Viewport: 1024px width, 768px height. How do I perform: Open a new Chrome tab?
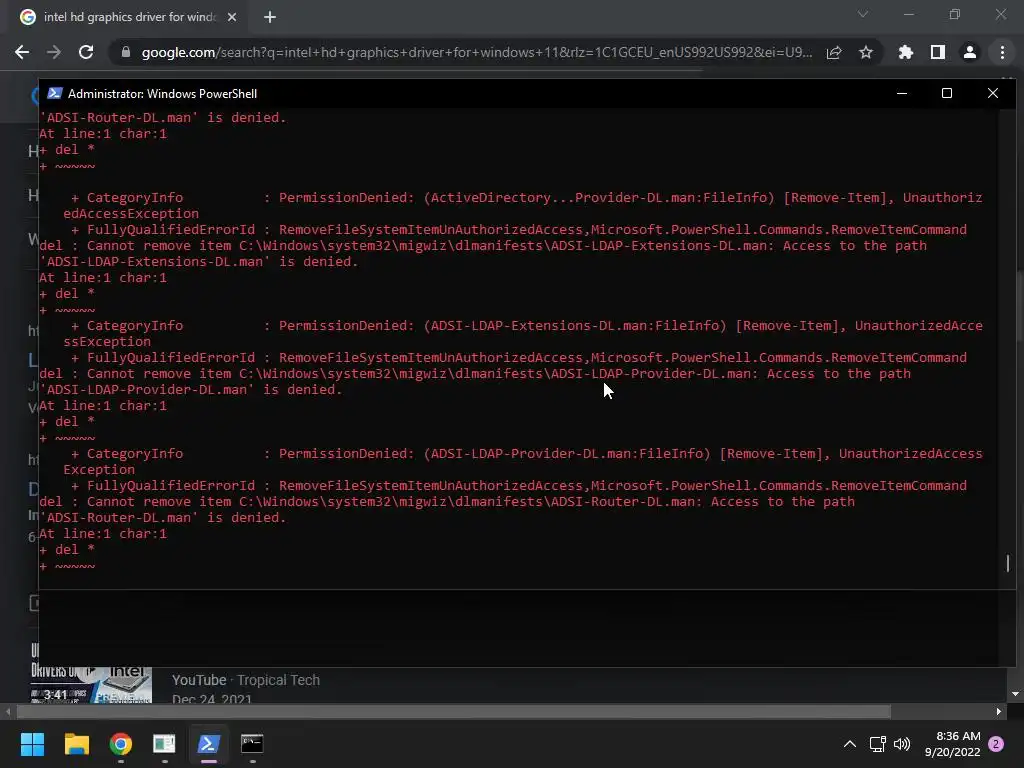tap(270, 17)
